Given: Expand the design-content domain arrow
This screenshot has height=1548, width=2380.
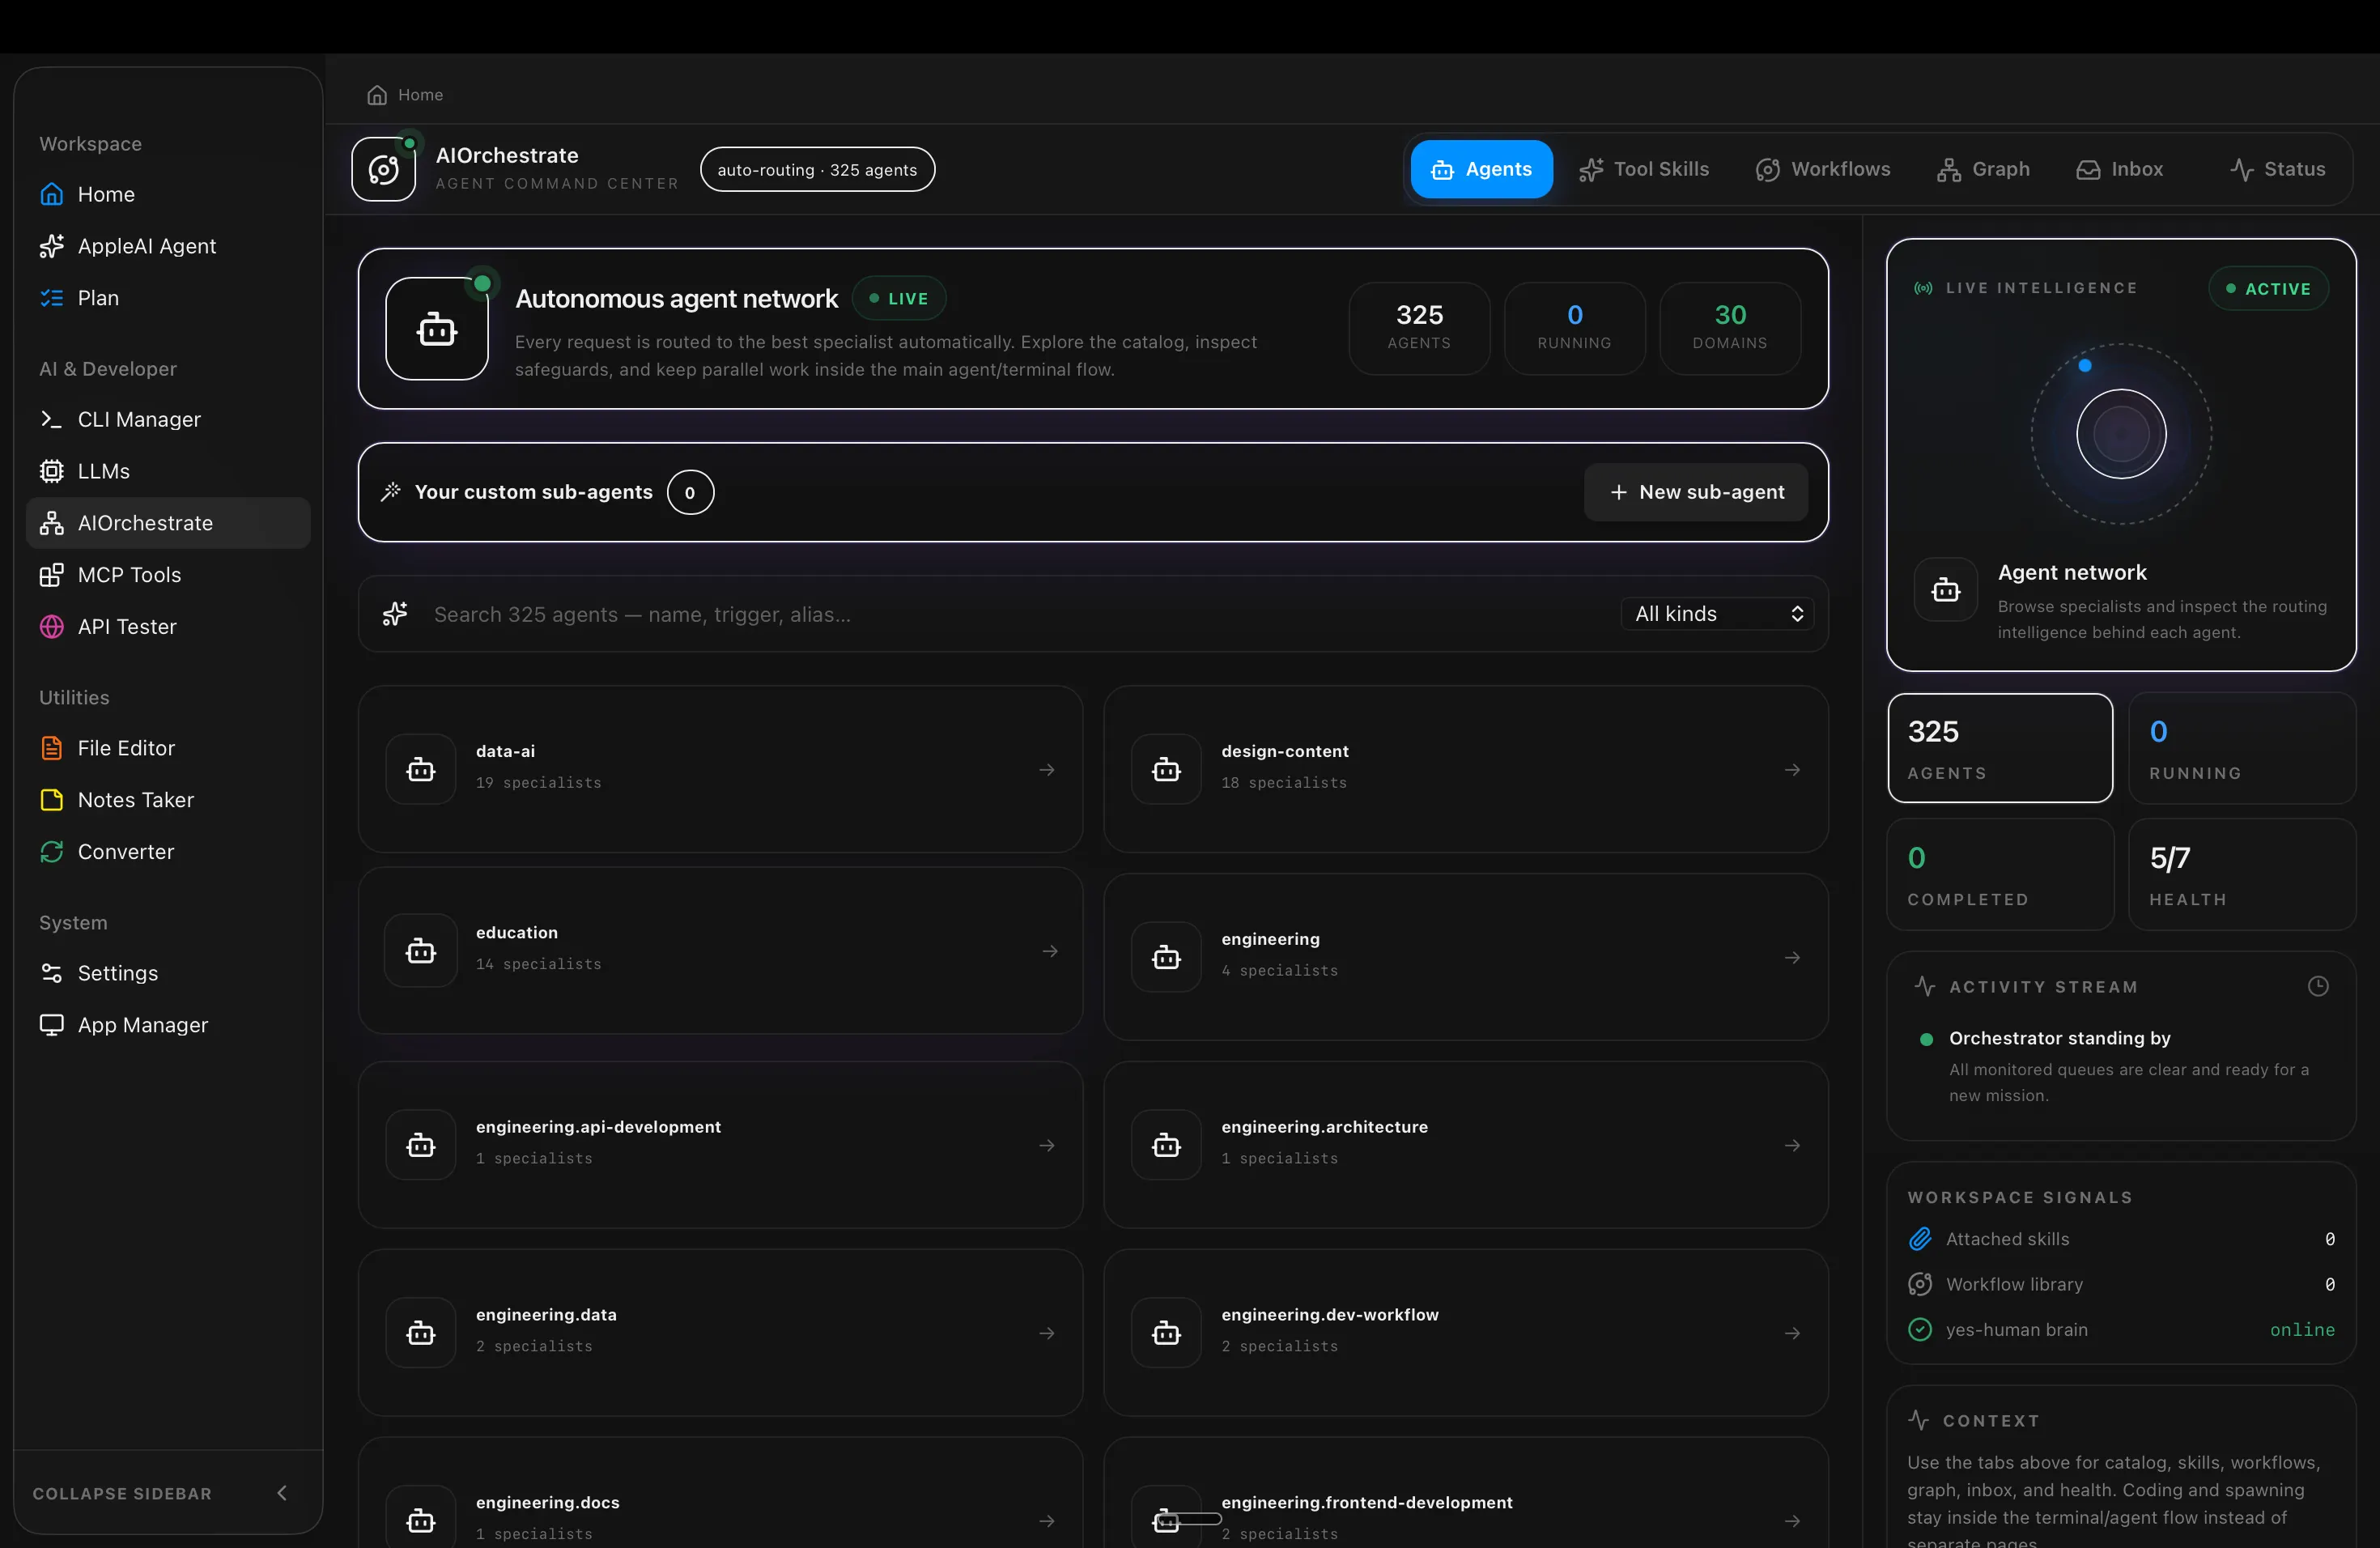Looking at the screenshot, I should pyautogui.click(x=1792, y=769).
